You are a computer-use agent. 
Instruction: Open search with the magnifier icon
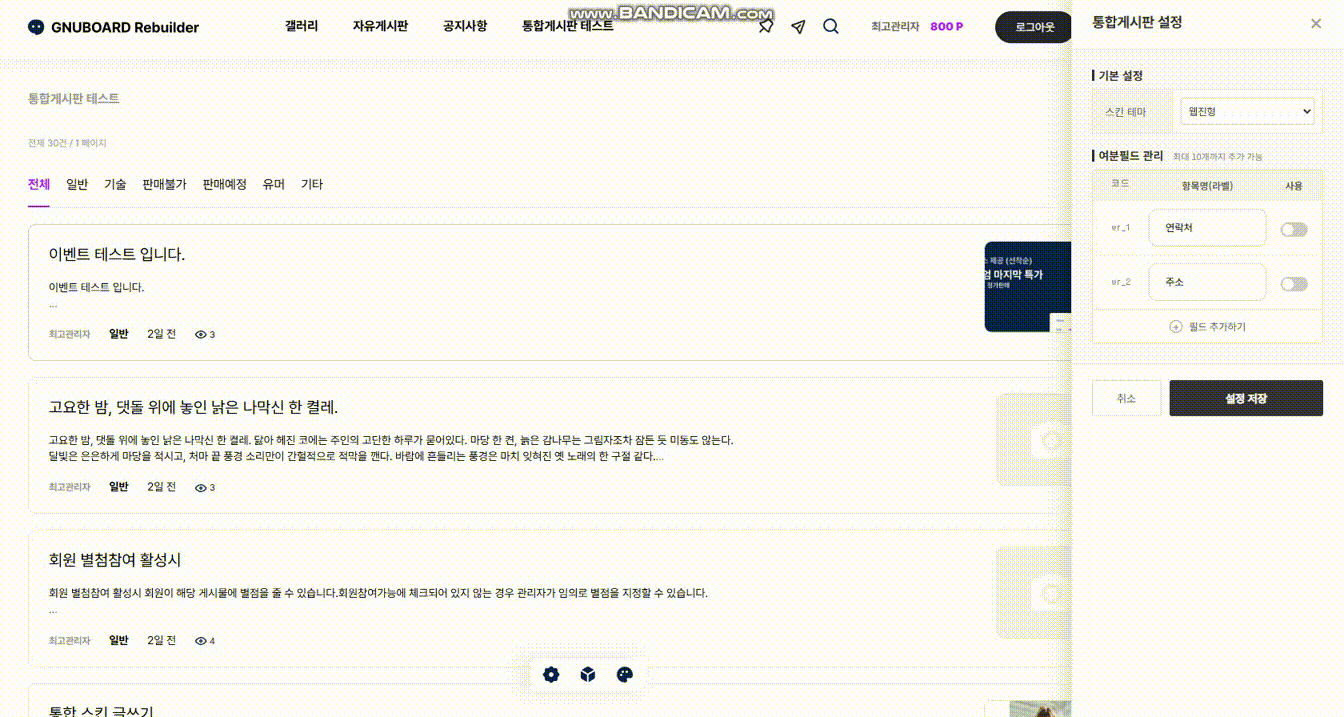[x=830, y=27]
